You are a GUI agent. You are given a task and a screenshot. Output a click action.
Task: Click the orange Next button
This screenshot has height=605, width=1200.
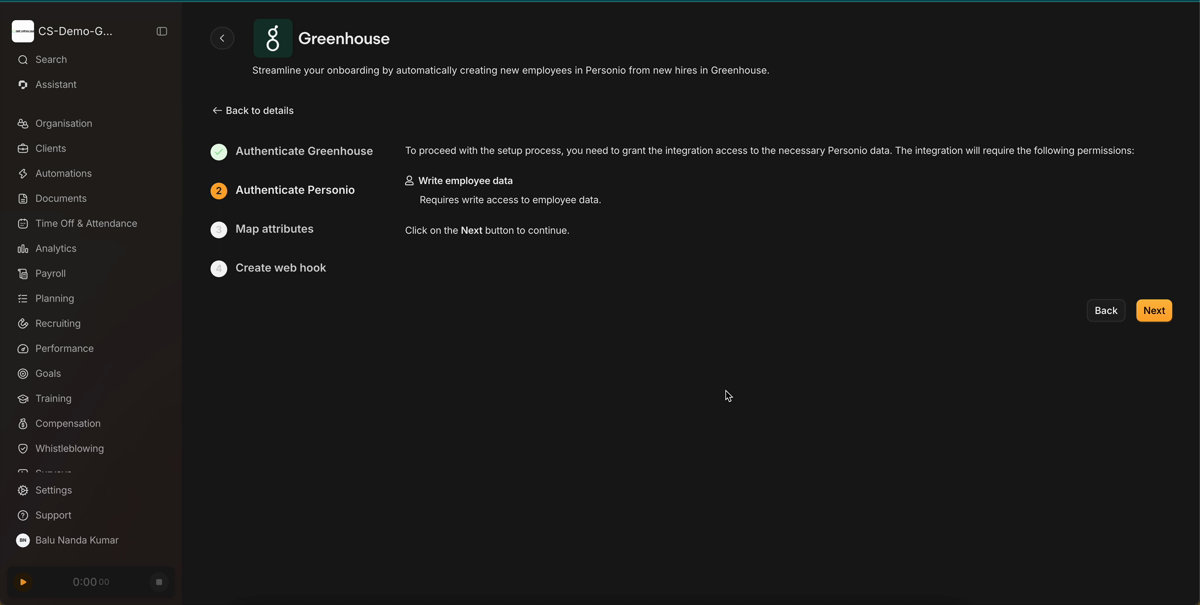[x=1154, y=311]
